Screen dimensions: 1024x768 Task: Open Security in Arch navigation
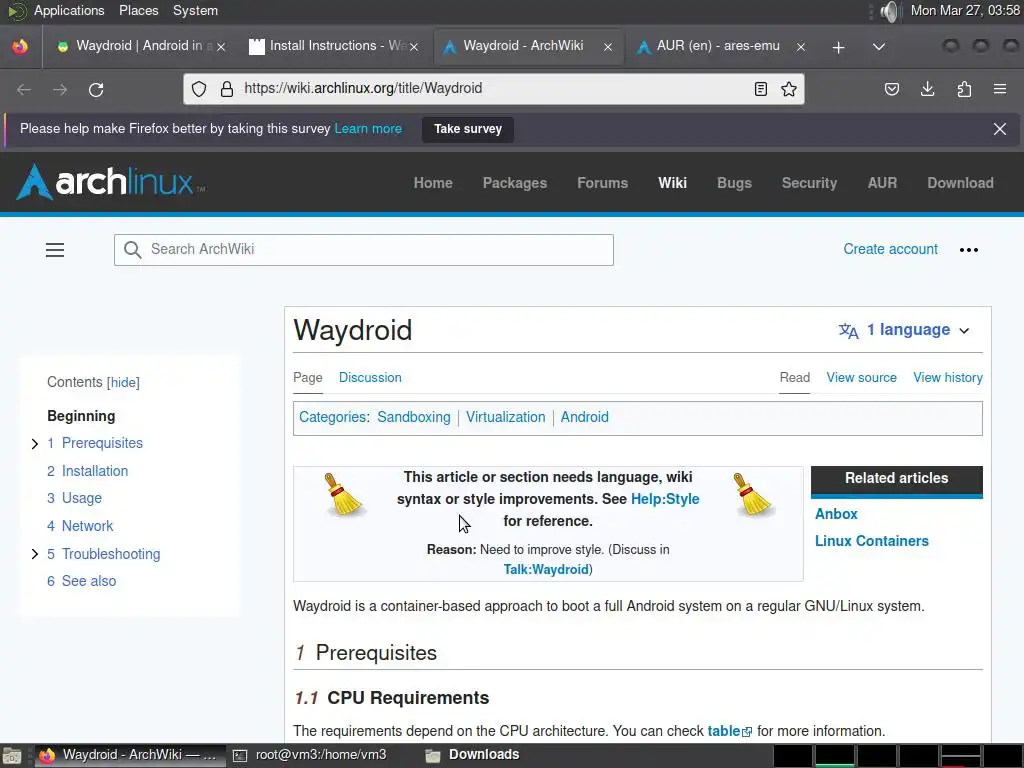coord(809,183)
